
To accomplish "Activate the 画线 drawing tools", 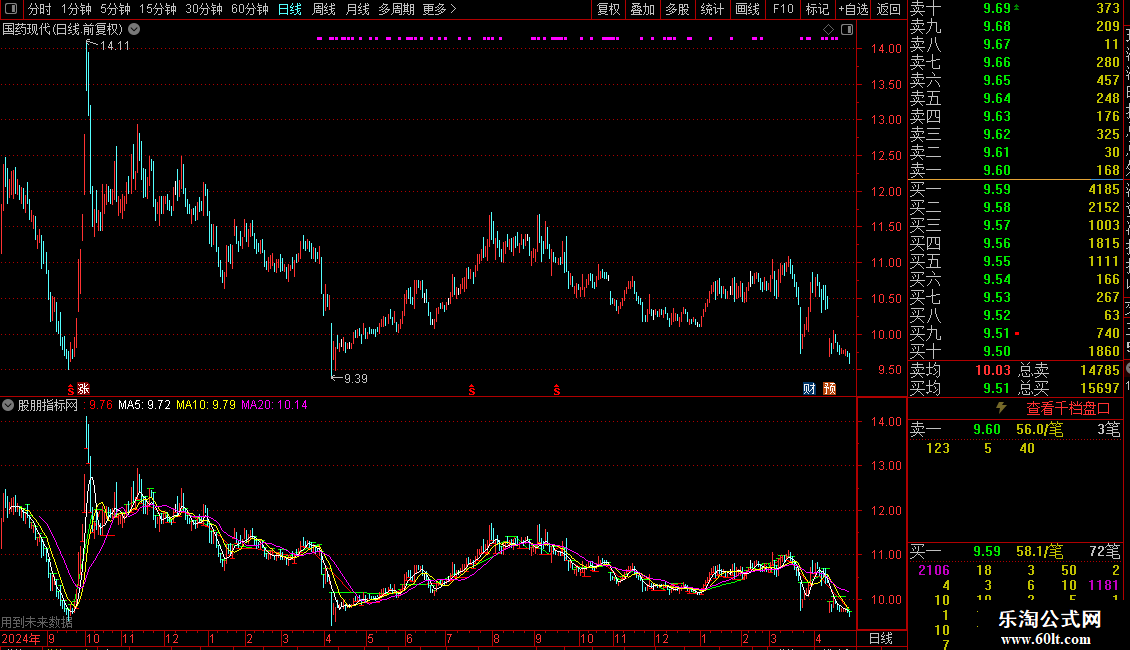I will [747, 9].
